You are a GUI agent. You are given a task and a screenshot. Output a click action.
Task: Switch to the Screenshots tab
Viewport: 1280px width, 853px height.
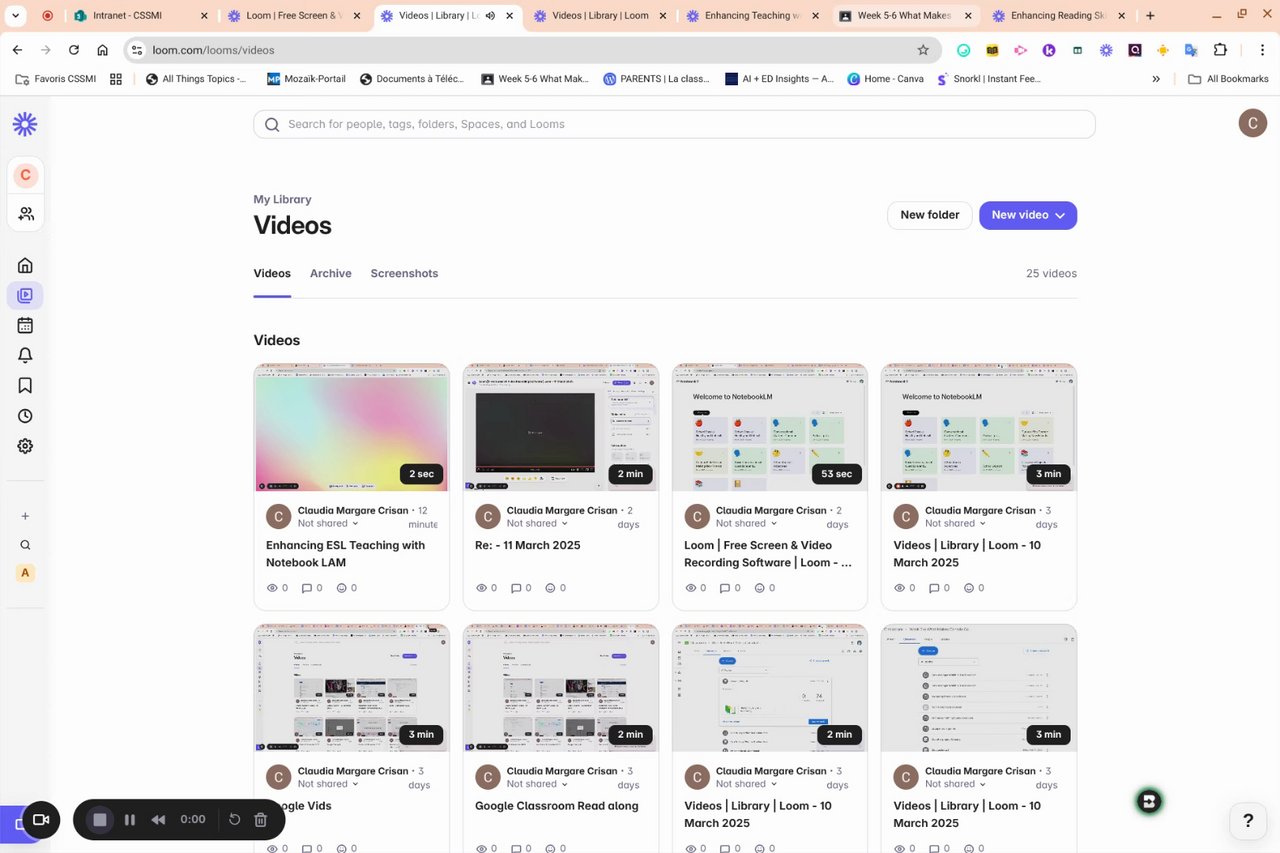pos(404,273)
